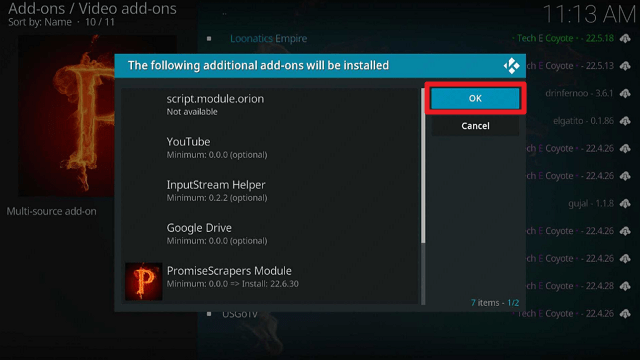
Task: Click cloud icon beside version 22.5.13
Action: click(x=625, y=66)
